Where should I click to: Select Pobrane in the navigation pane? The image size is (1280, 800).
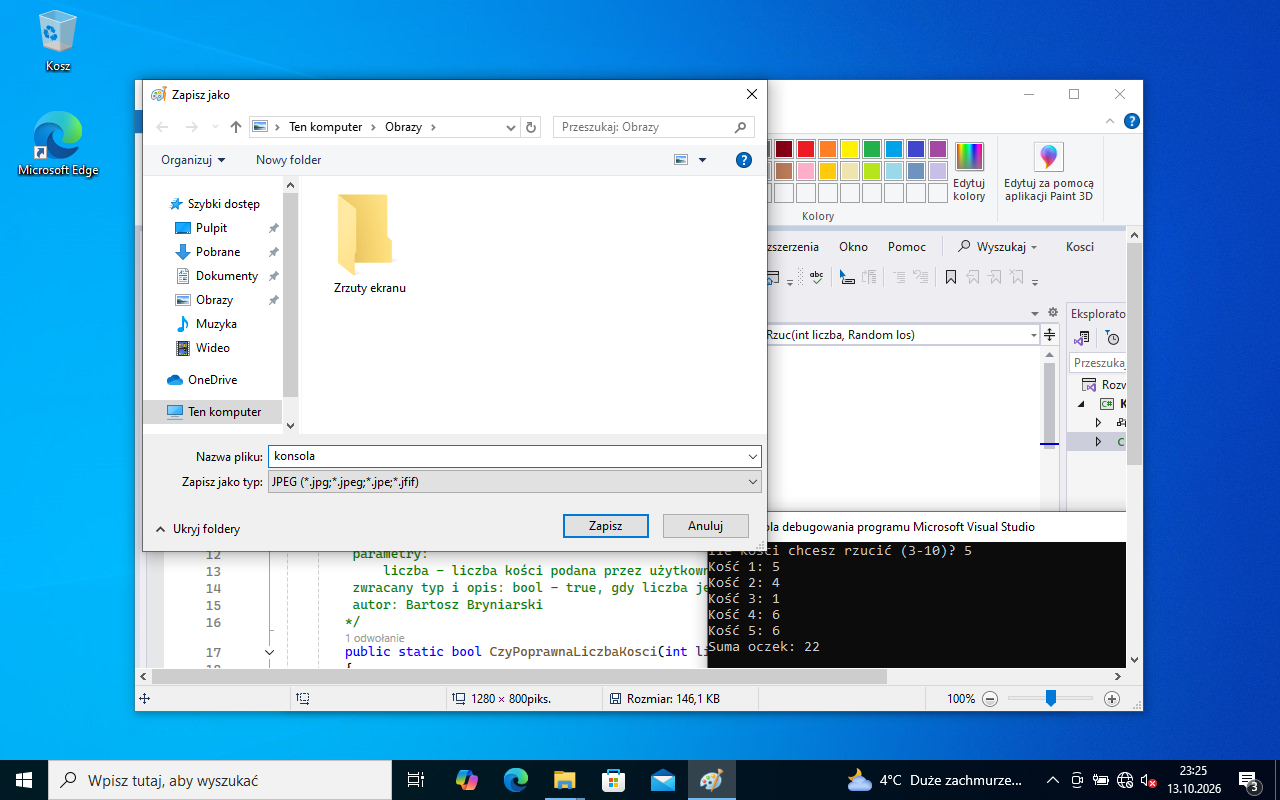tap(218, 252)
